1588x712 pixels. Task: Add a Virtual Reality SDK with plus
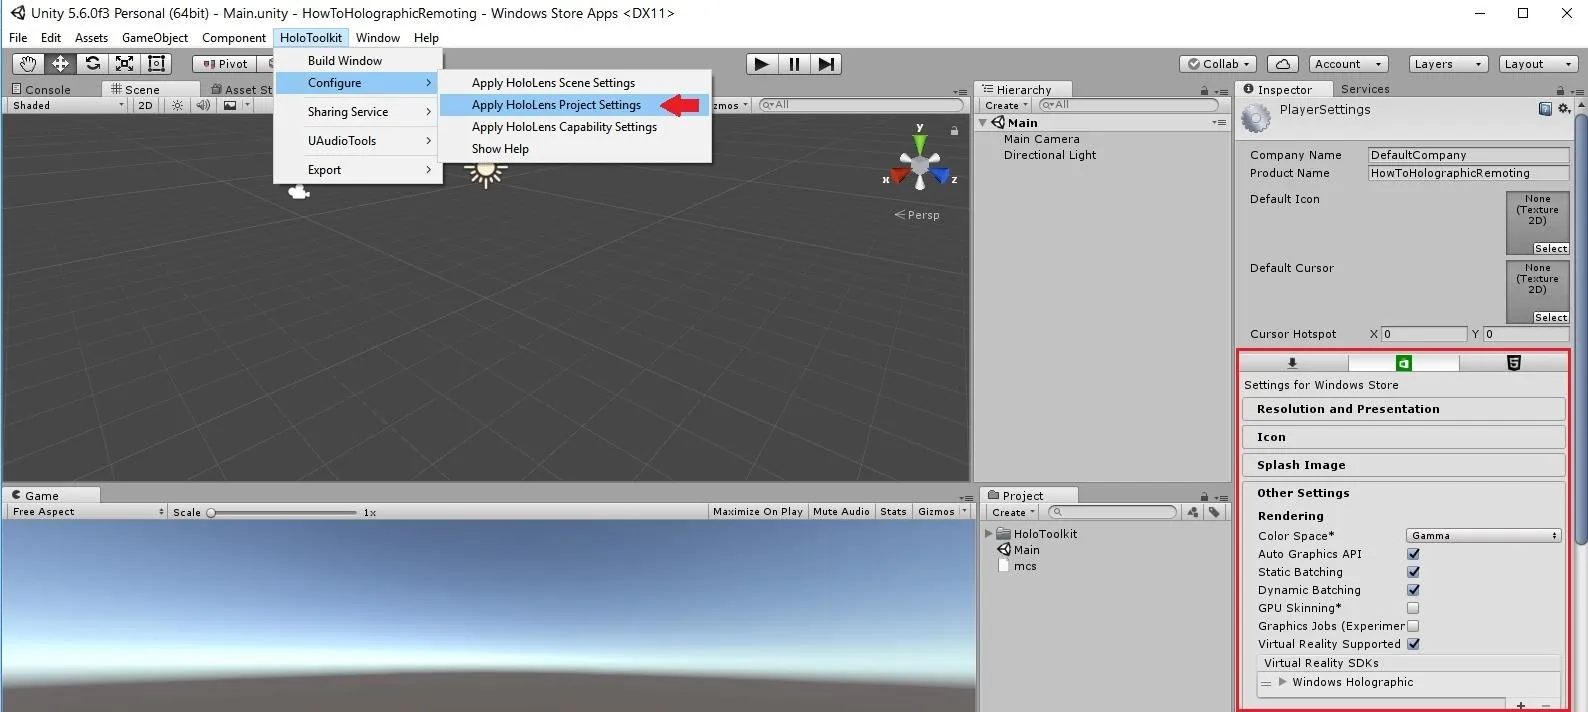[1521, 705]
